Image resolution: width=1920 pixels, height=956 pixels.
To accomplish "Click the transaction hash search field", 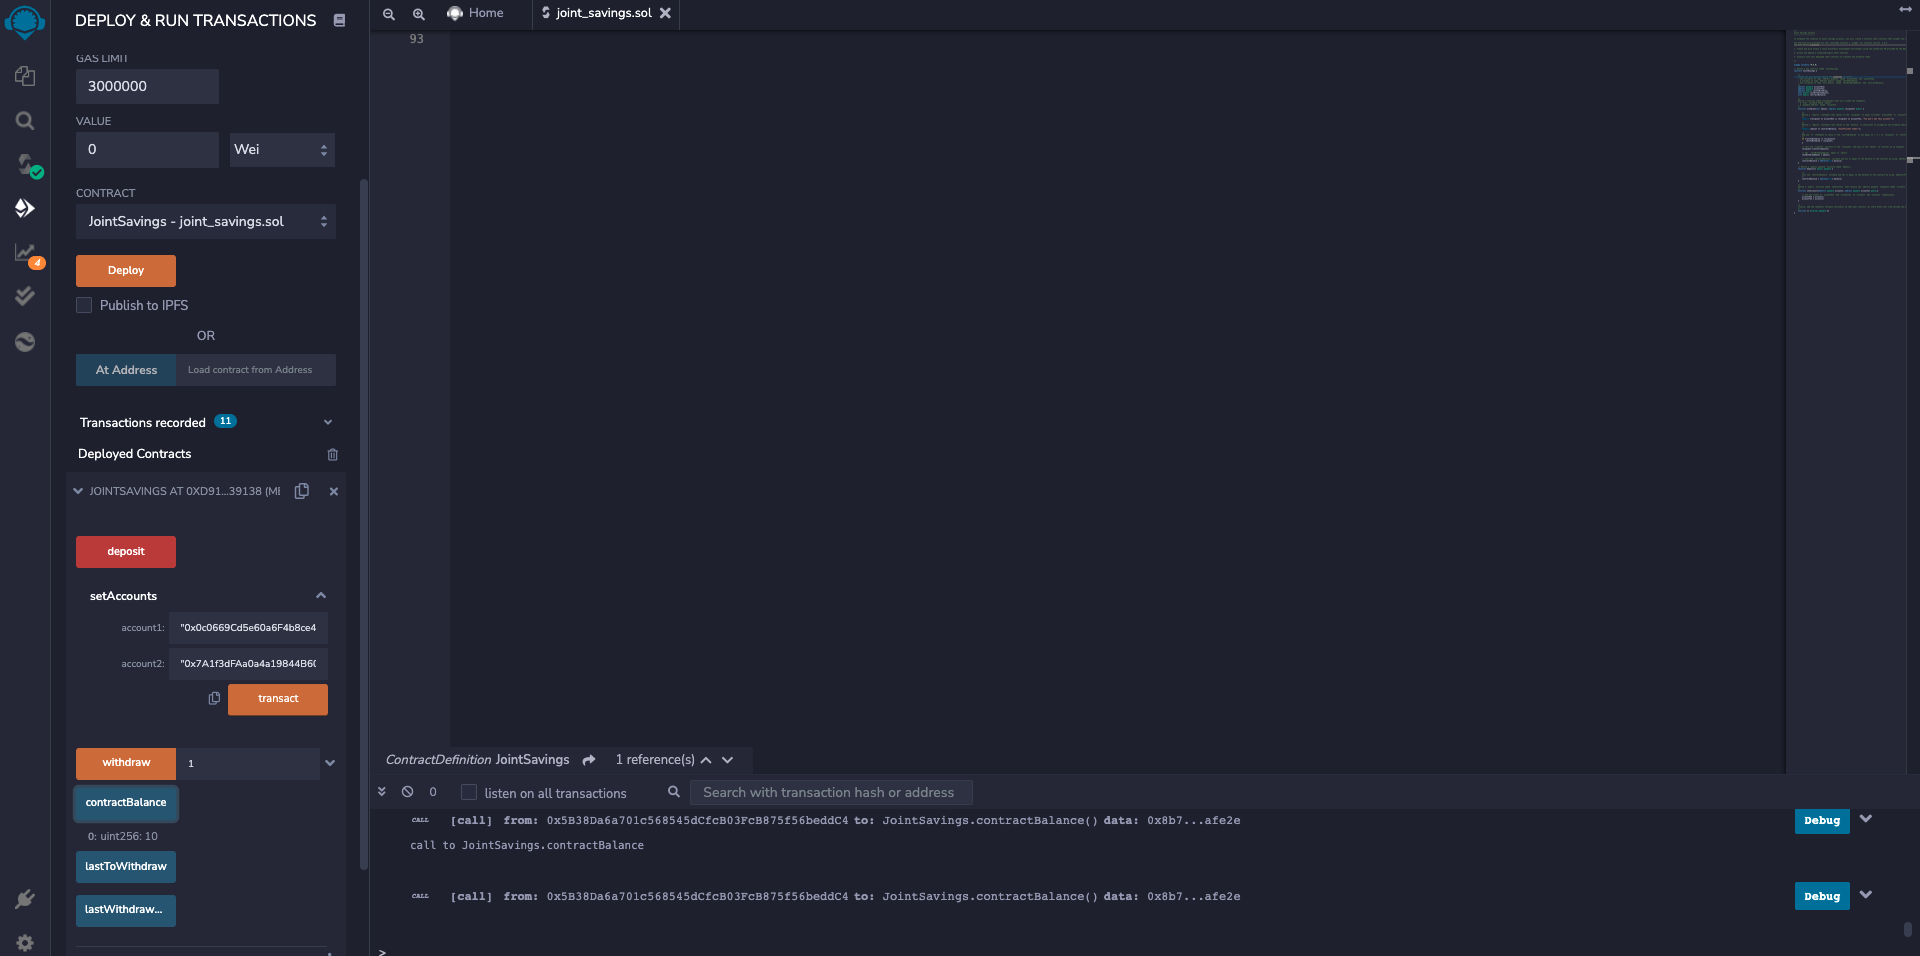I will point(830,792).
